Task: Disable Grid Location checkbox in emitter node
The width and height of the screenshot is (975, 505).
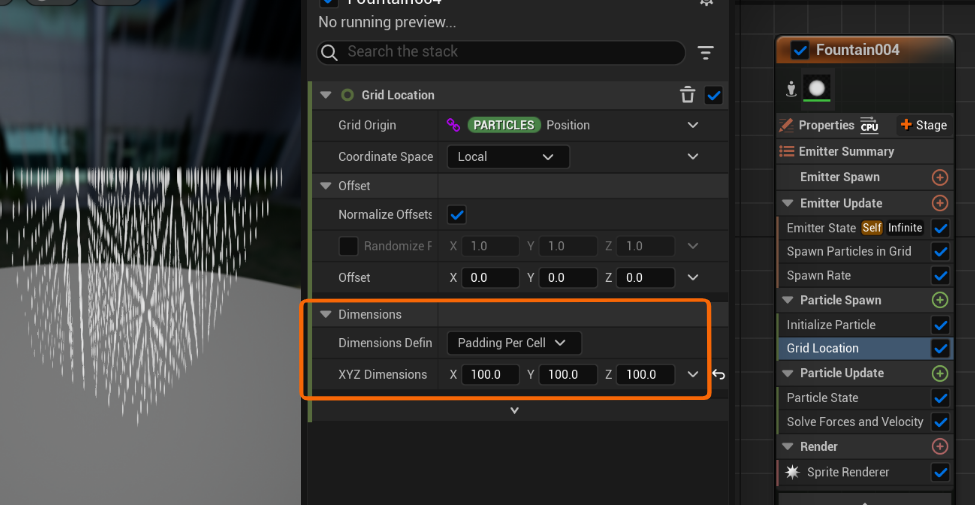Action: [940, 348]
